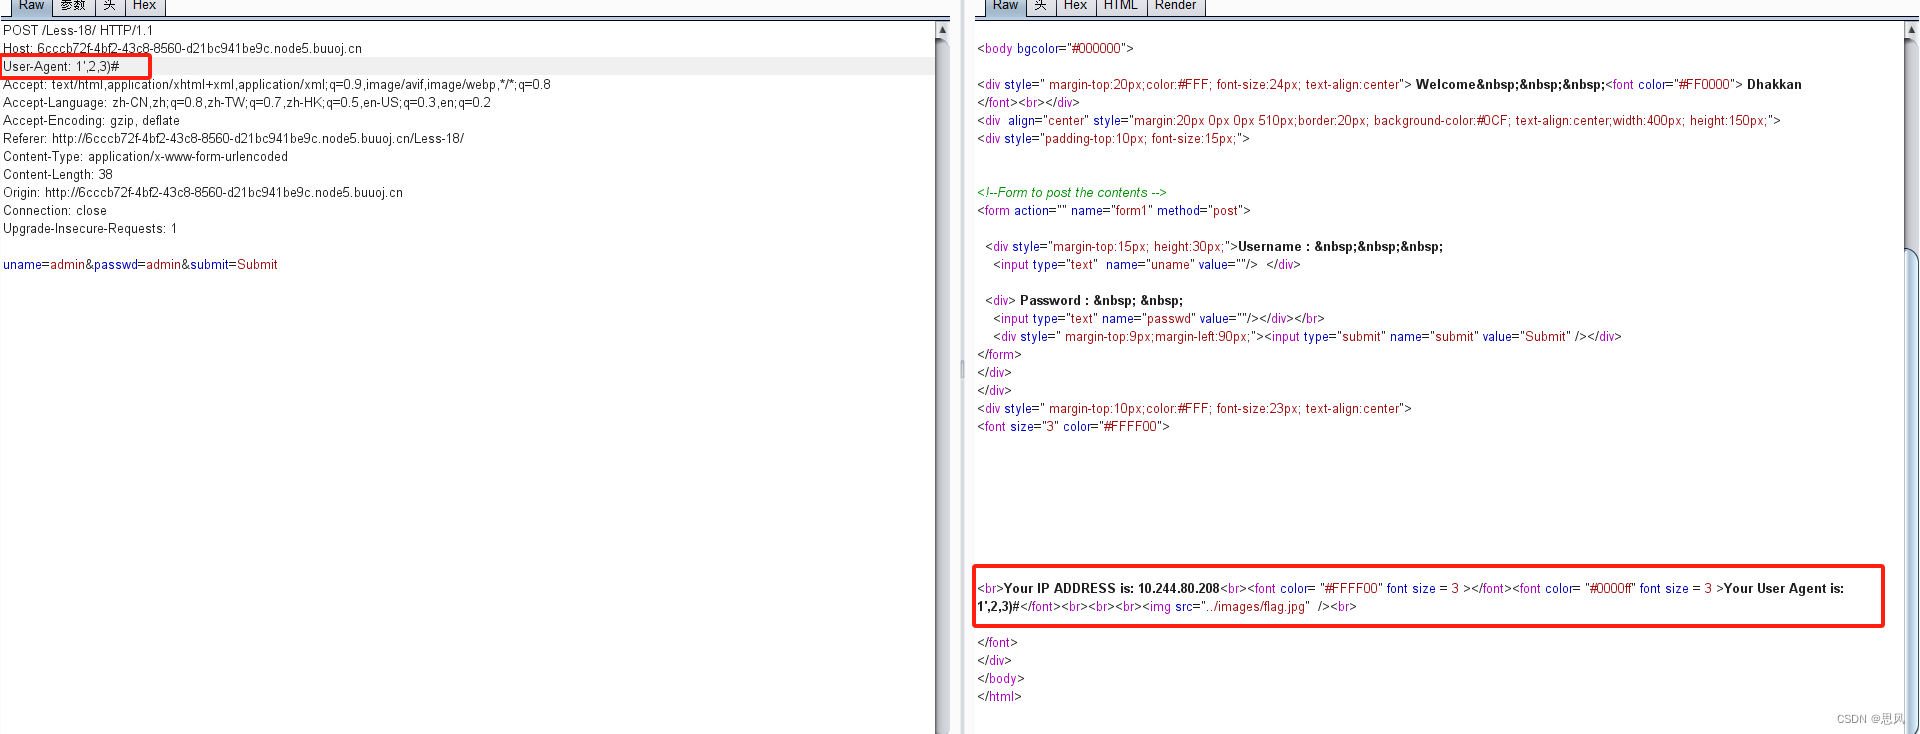Open the response Hex tab
The height and width of the screenshot is (734, 1920).
[x=1076, y=6]
